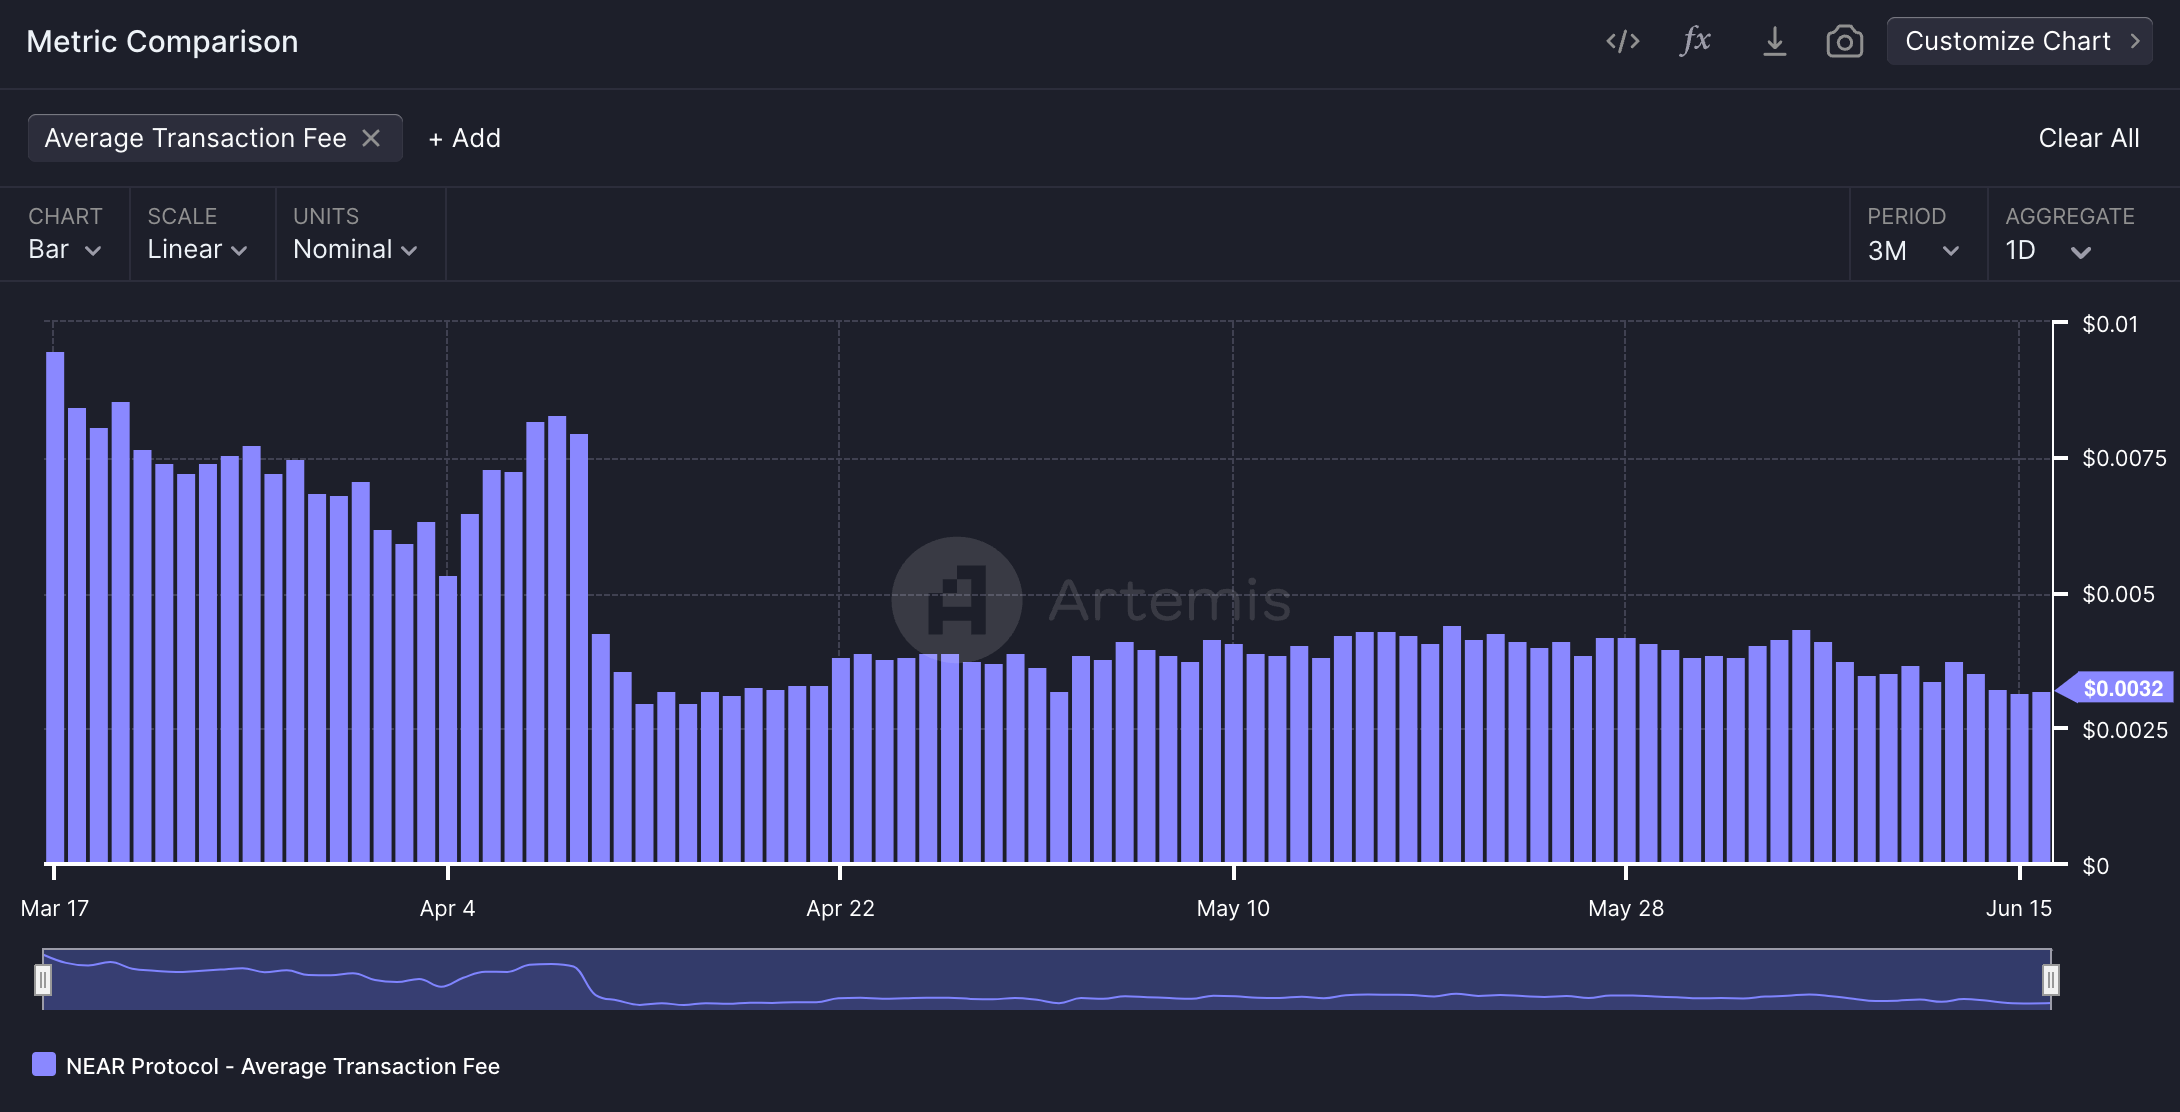
Task: Expand the Scale Linear dropdown
Action: [197, 249]
